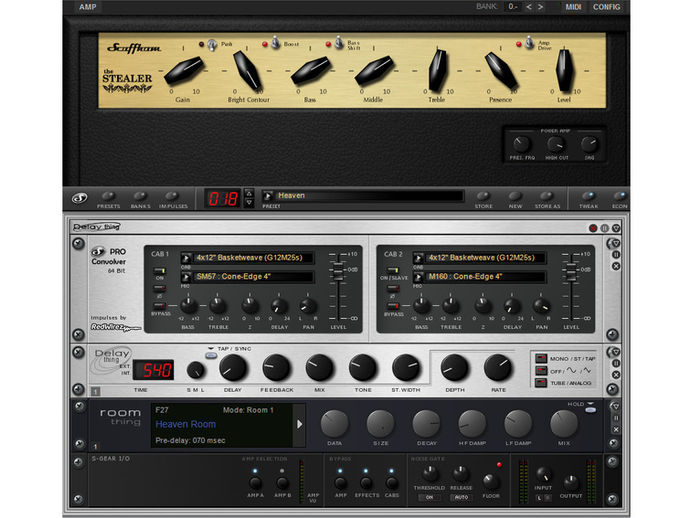Click the rack pause icon beside red close icon

(x=605, y=228)
